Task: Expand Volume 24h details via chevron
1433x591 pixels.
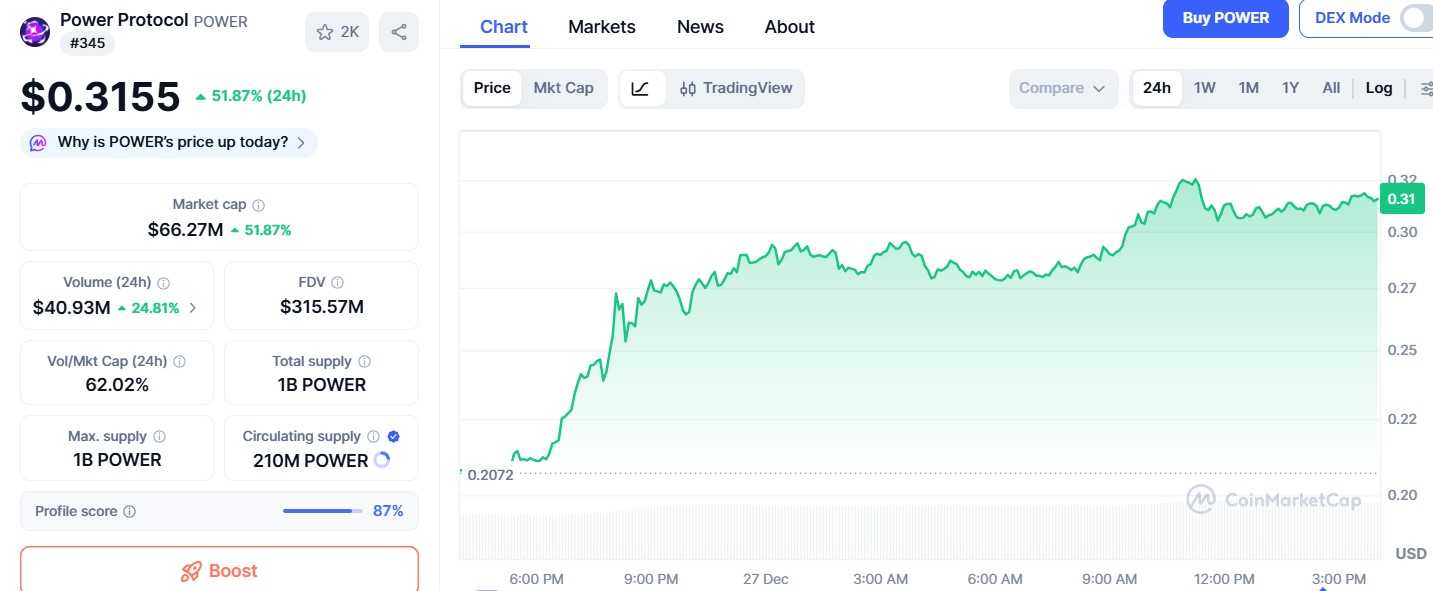Action: 193,308
